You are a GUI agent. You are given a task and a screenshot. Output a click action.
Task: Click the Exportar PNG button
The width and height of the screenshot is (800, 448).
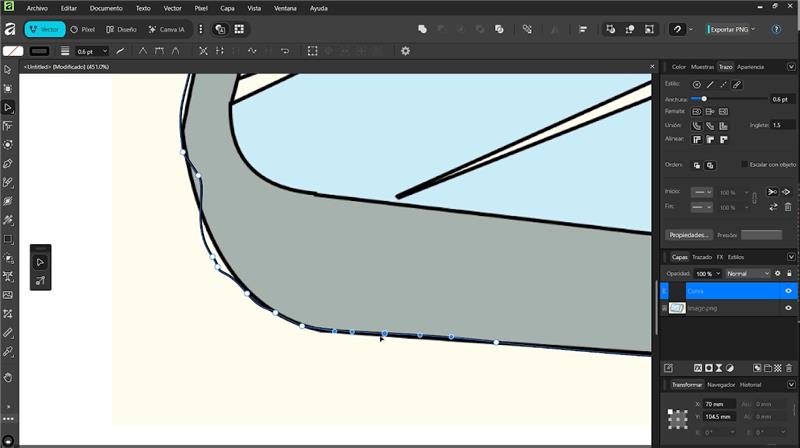(x=729, y=29)
